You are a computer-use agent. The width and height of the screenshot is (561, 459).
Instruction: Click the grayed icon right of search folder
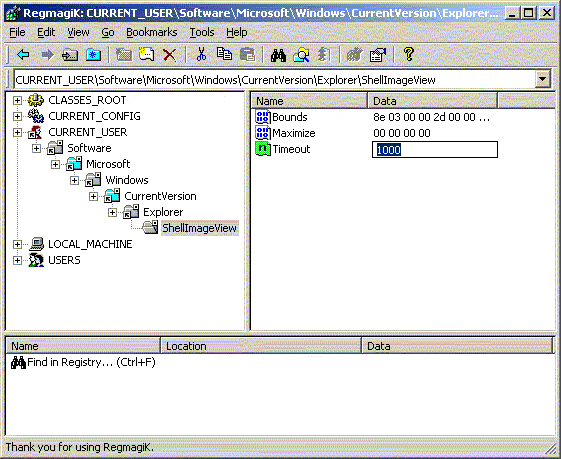click(324, 55)
